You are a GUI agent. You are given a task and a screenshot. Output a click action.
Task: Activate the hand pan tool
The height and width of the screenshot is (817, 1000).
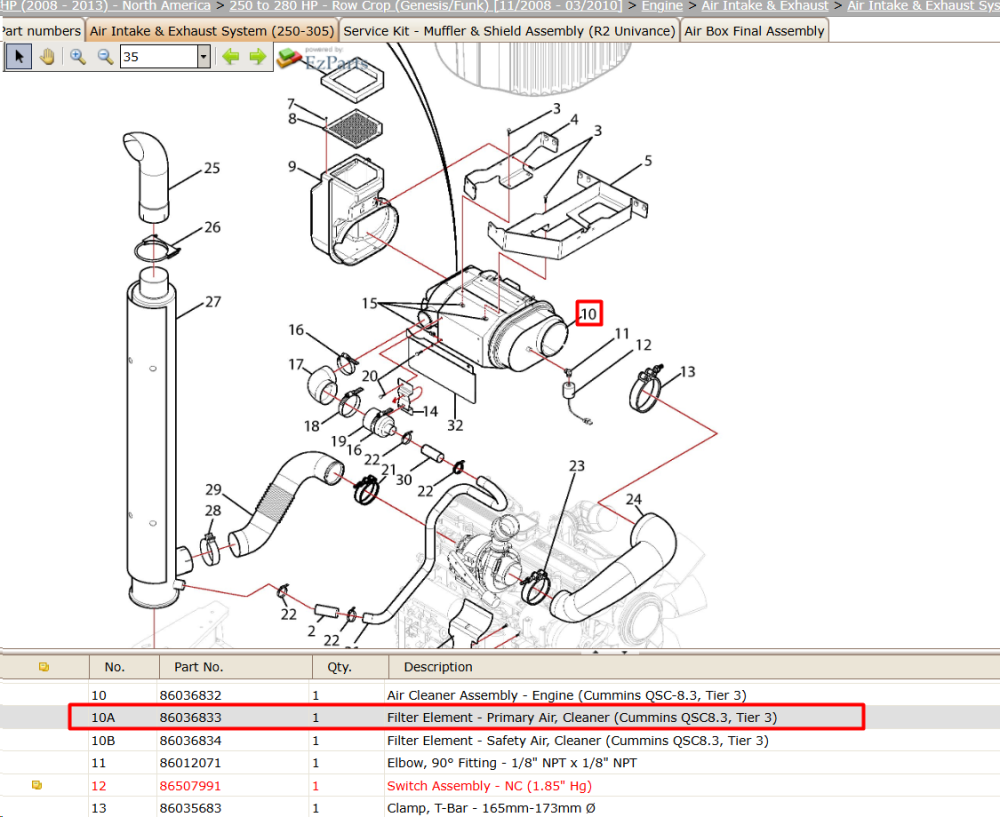[x=47, y=57]
